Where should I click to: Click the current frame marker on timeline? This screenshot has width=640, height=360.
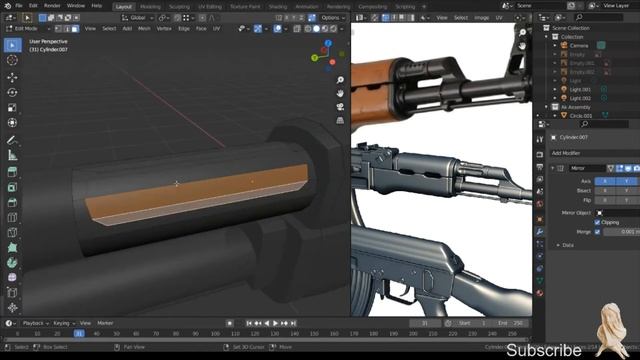click(x=79, y=334)
